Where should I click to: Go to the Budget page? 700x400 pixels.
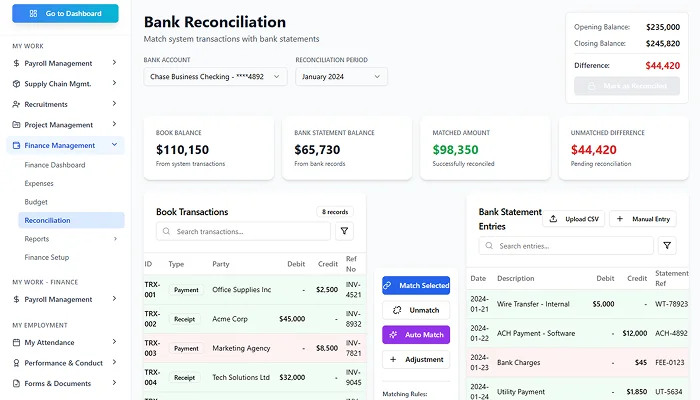coord(36,202)
